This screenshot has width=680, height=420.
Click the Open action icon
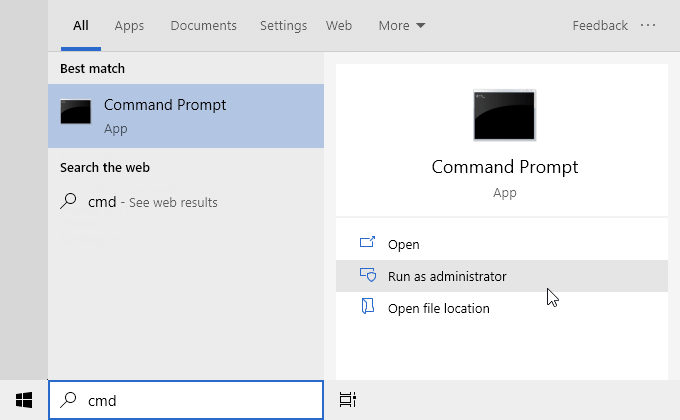[x=367, y=243]
